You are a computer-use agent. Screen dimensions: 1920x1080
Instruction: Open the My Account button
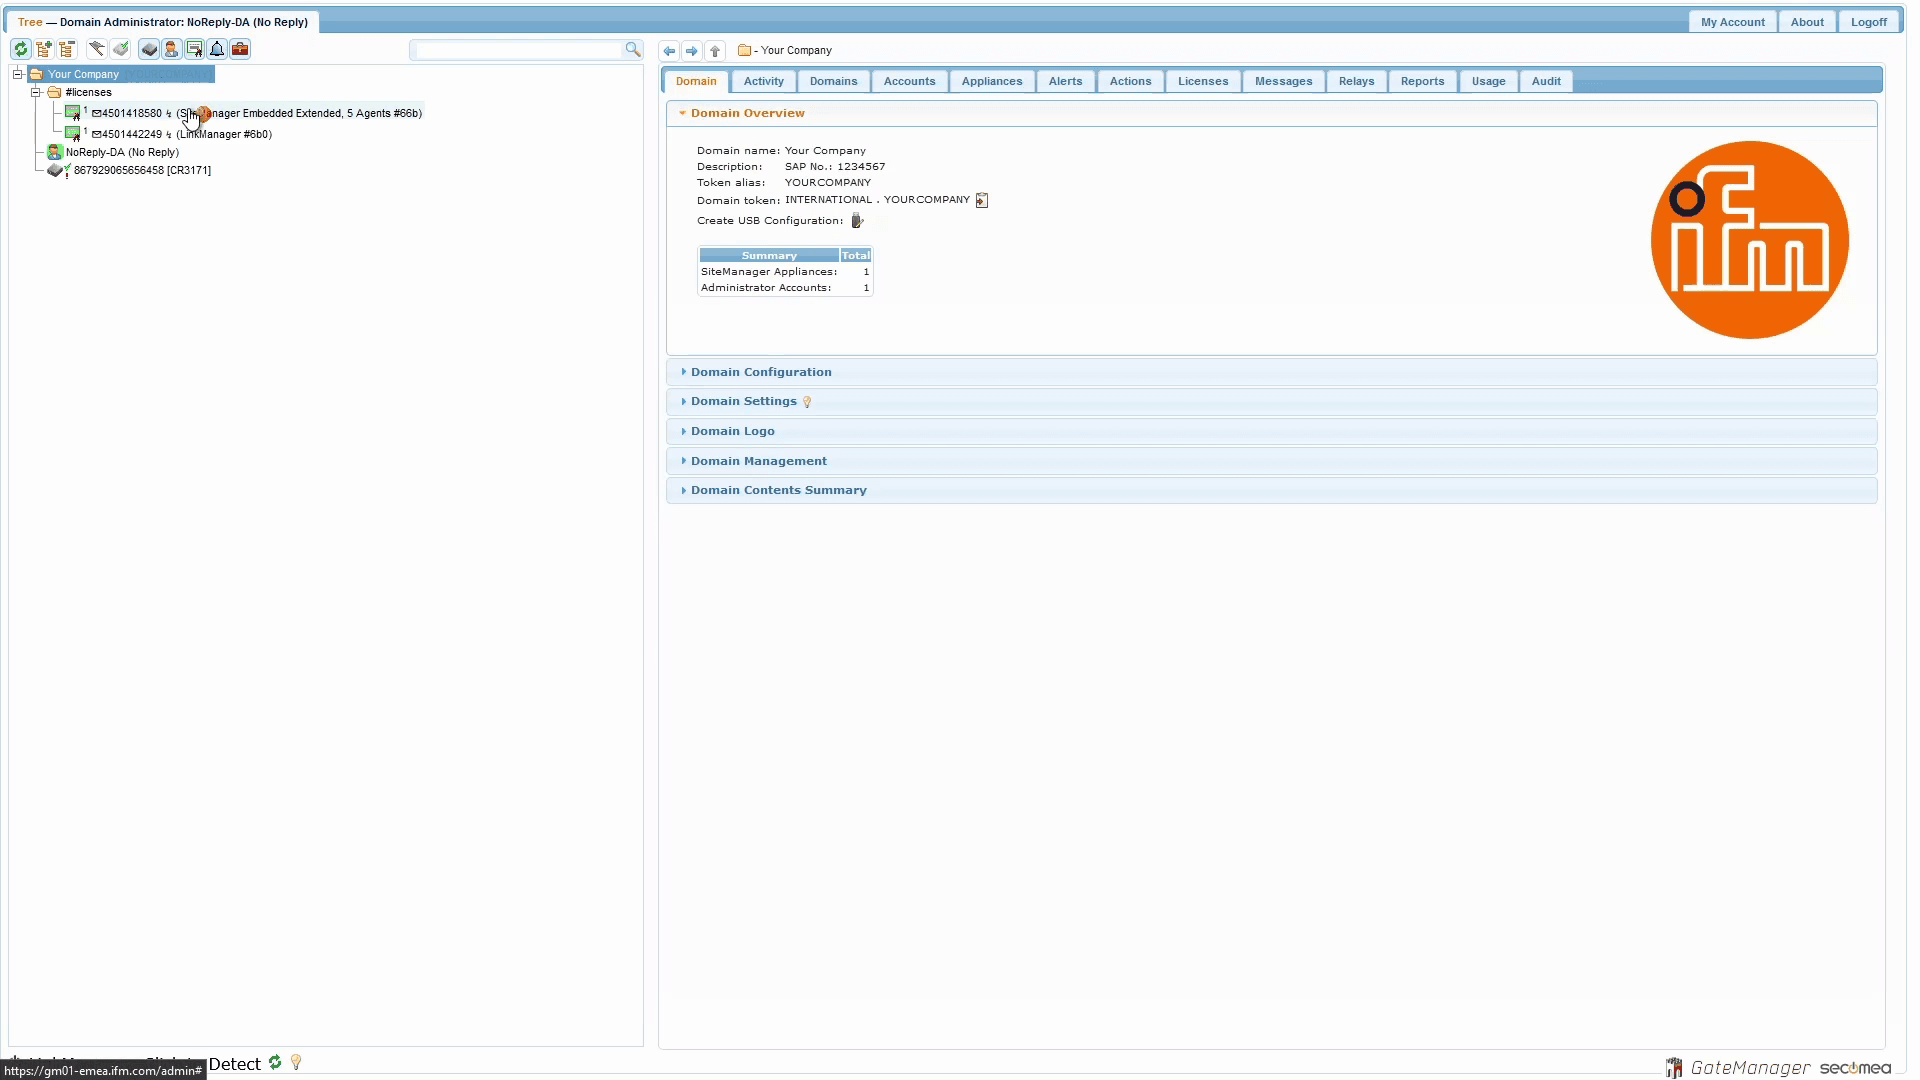(1732, 22)
